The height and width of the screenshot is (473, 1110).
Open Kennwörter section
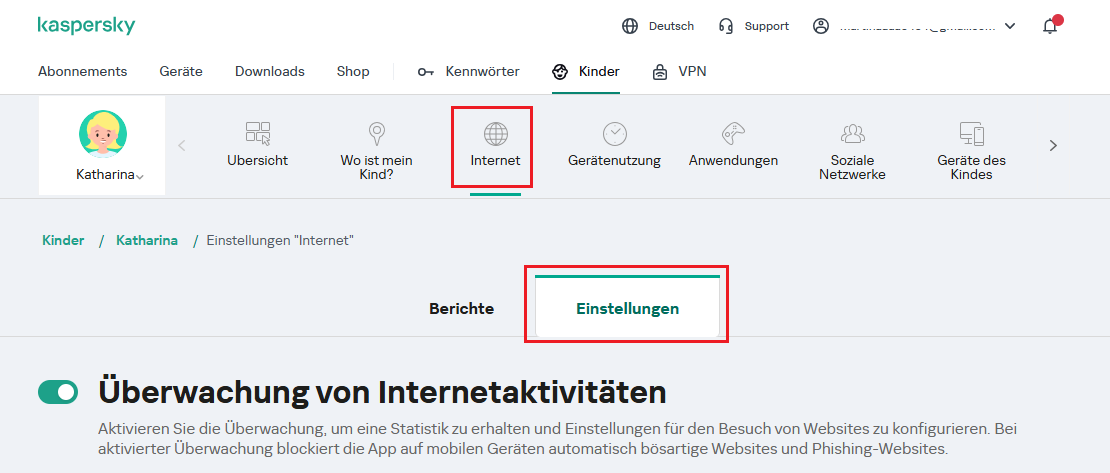[483, 72]
